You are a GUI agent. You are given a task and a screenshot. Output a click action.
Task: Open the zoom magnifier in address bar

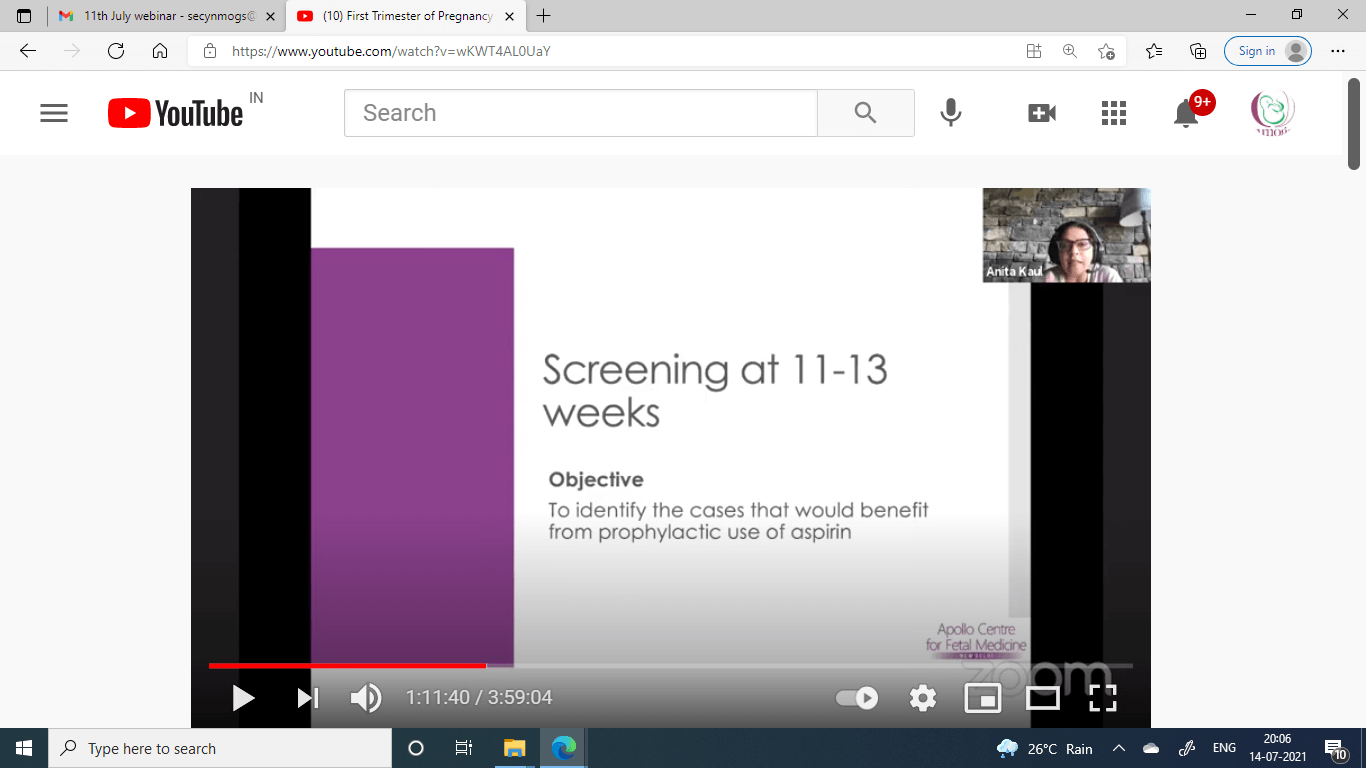1070,51
